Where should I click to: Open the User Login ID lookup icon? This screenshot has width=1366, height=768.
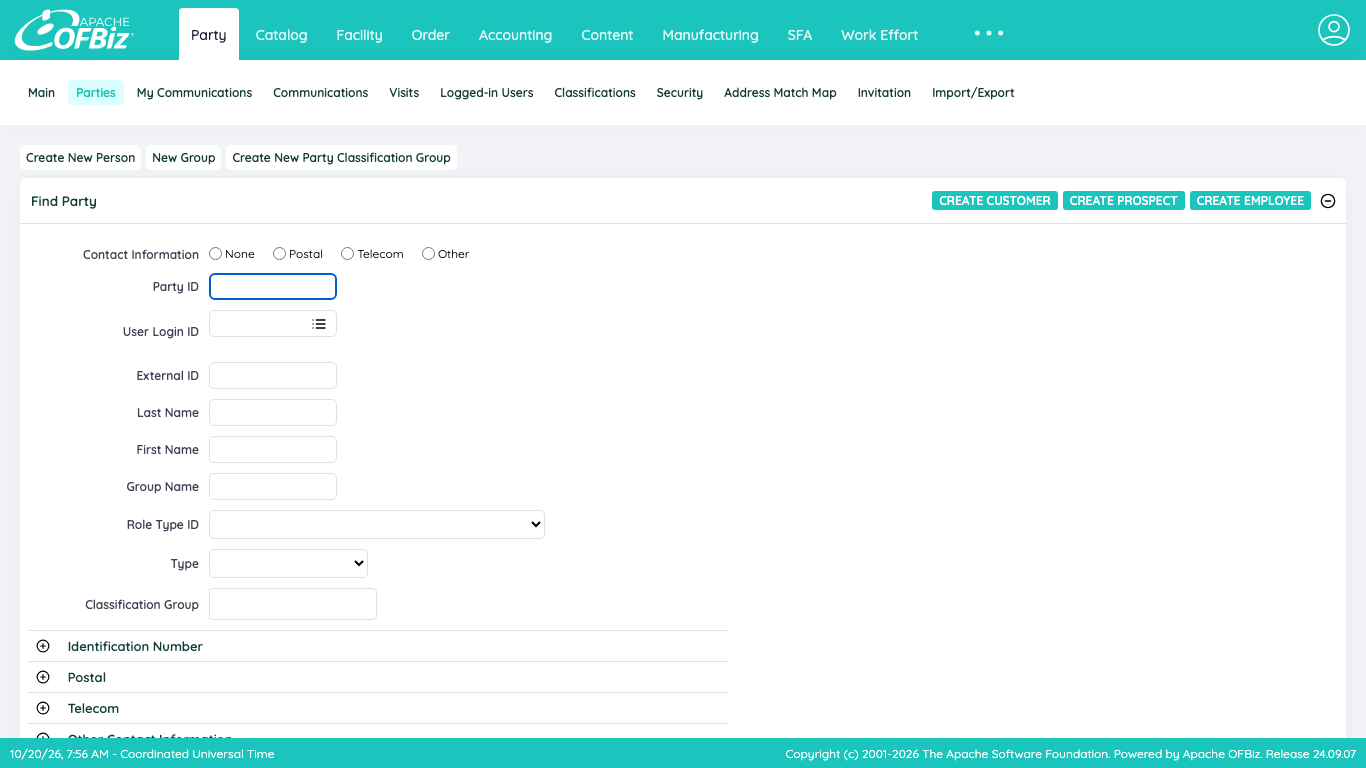click(x=319, y=324)
